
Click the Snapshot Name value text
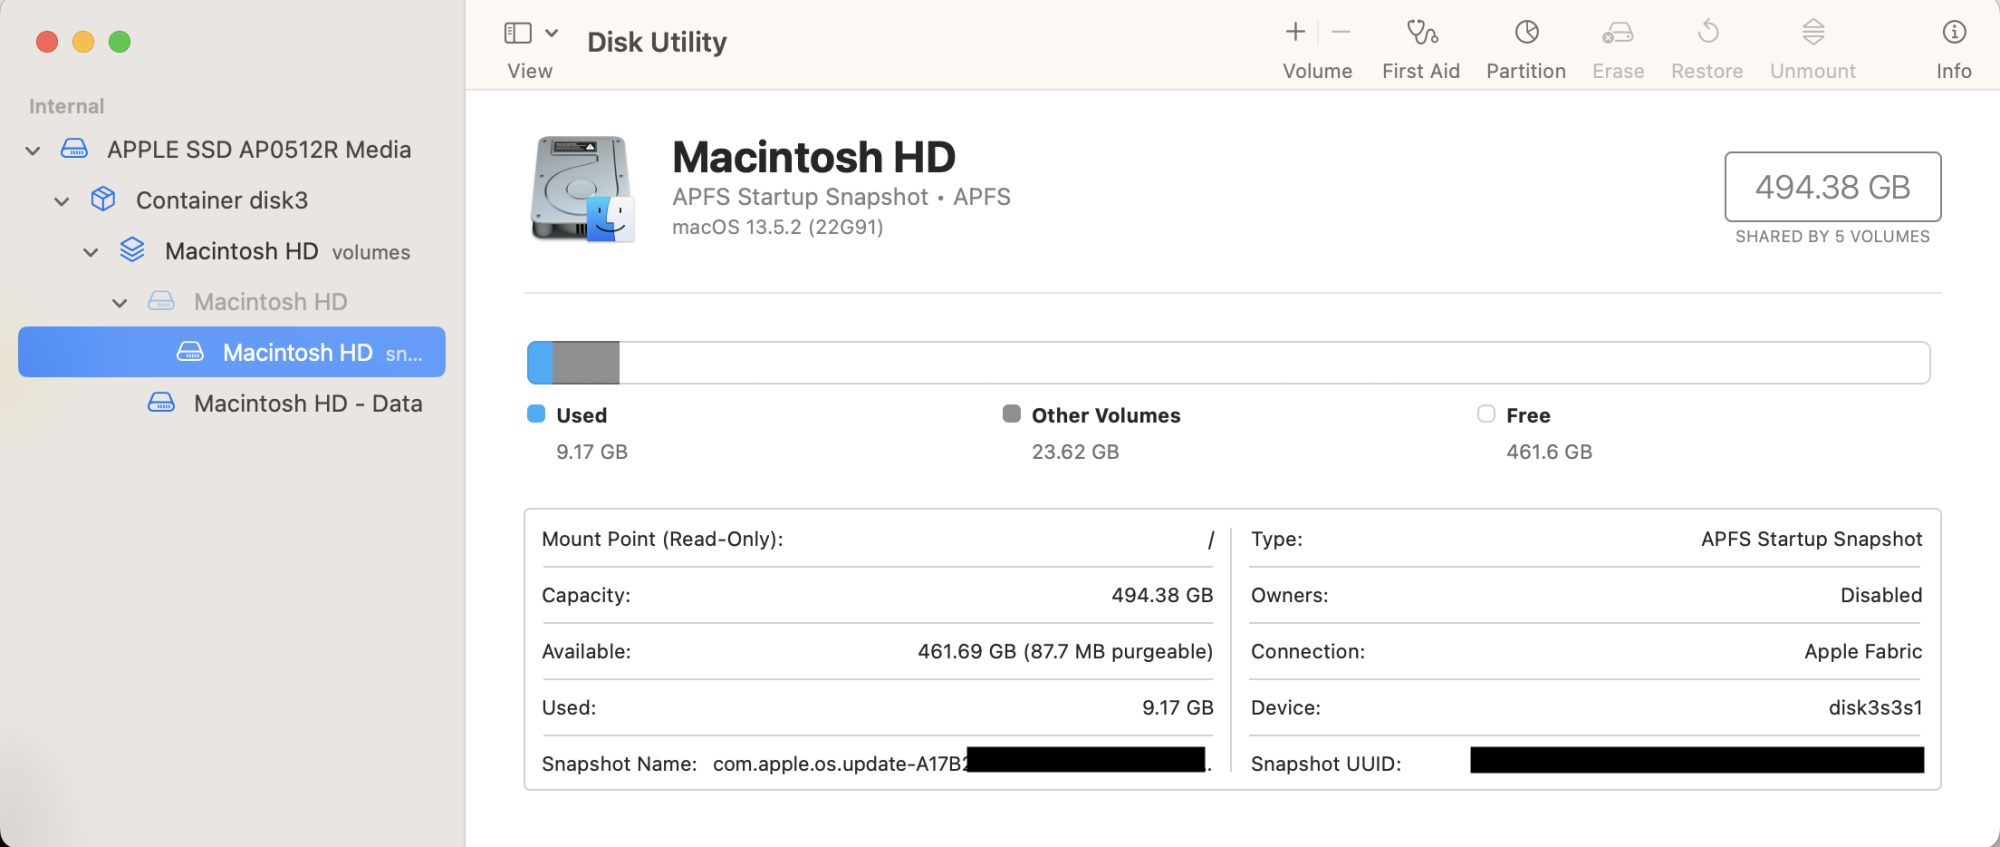(962, 764)
